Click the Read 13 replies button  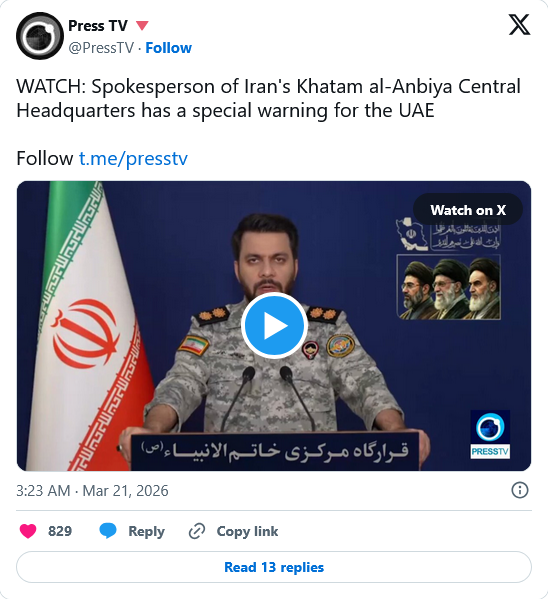pos(274,567)
